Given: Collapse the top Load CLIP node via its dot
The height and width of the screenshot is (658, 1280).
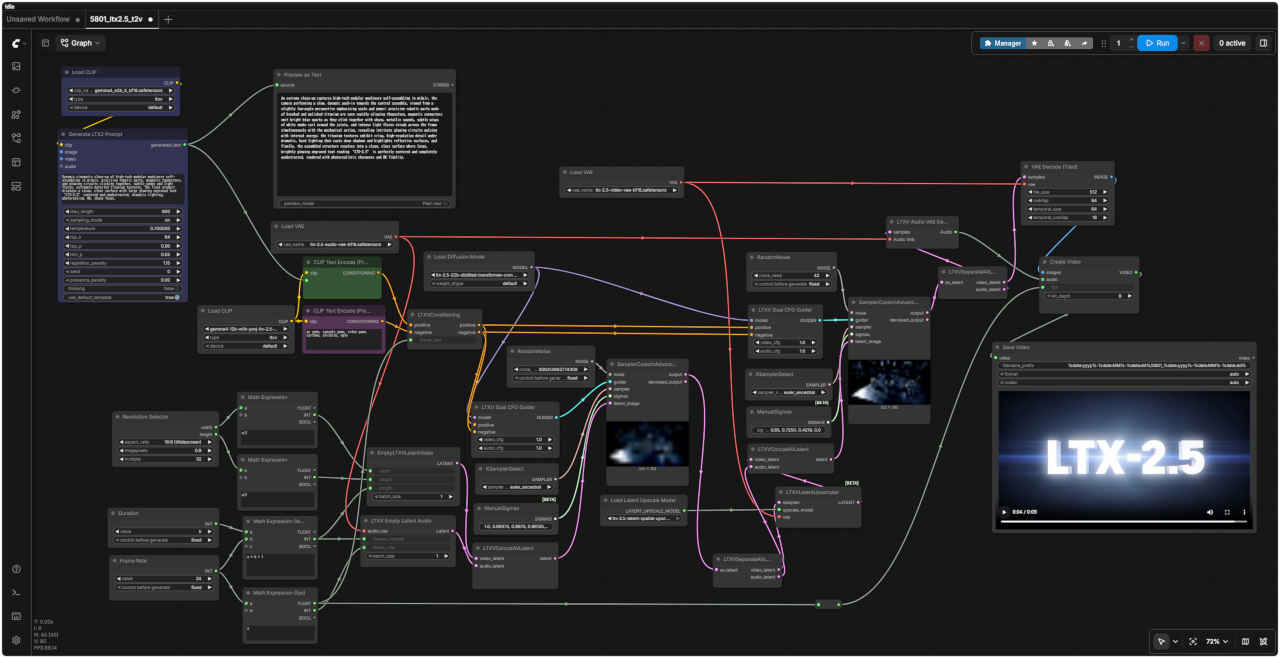Looking at the screenshot, I should [66, 72].
